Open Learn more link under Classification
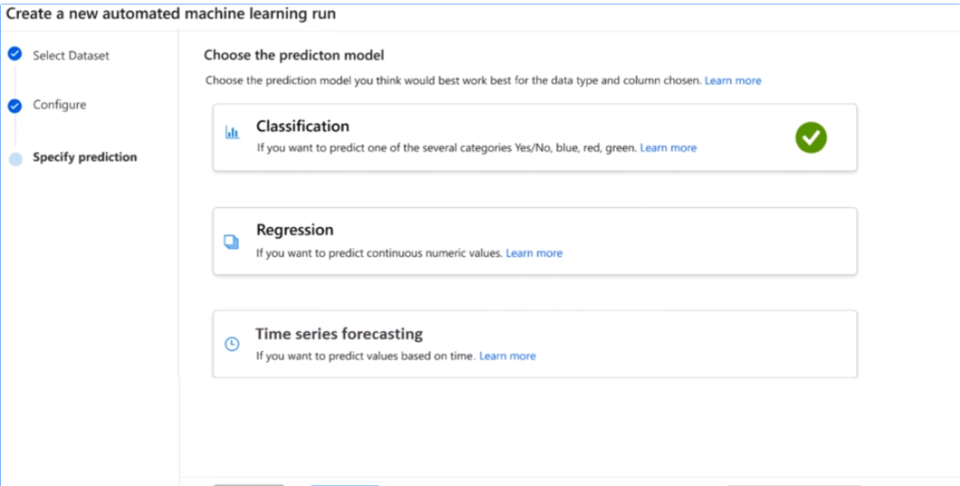Viewport: 960px width, 486px height. click(668, 148)
